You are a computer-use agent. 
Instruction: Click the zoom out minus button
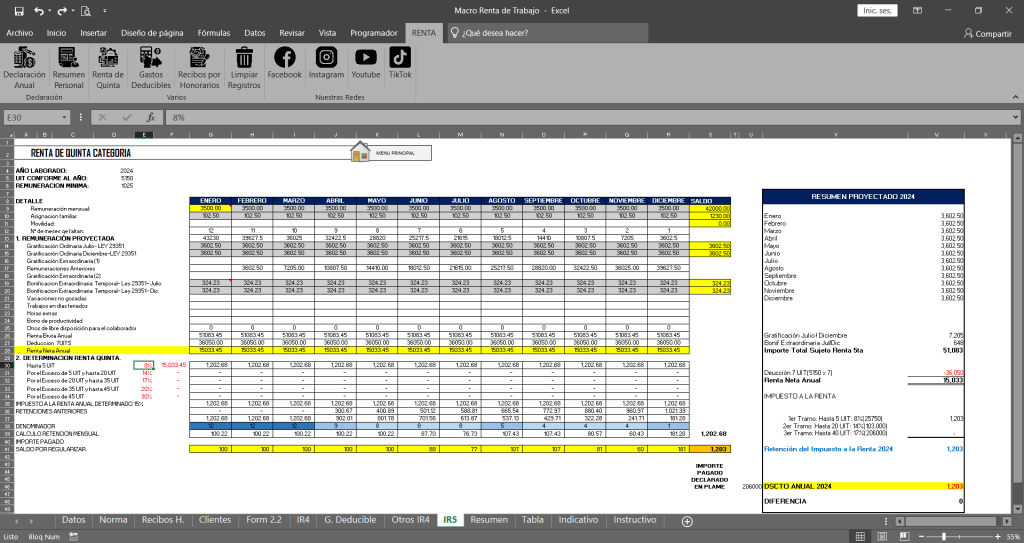pyautogui.click(x=921, y=536)
